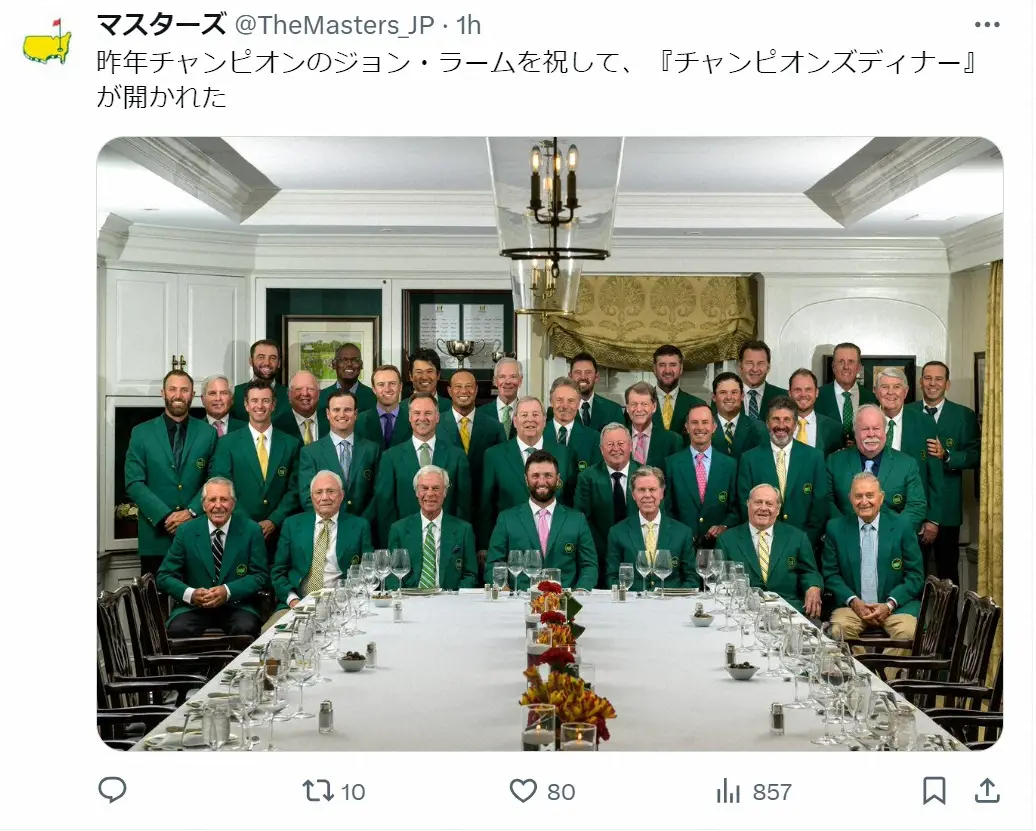View analytics bar chart icon
Viewport: 1036px width, 831px height.
pos(728,791)
